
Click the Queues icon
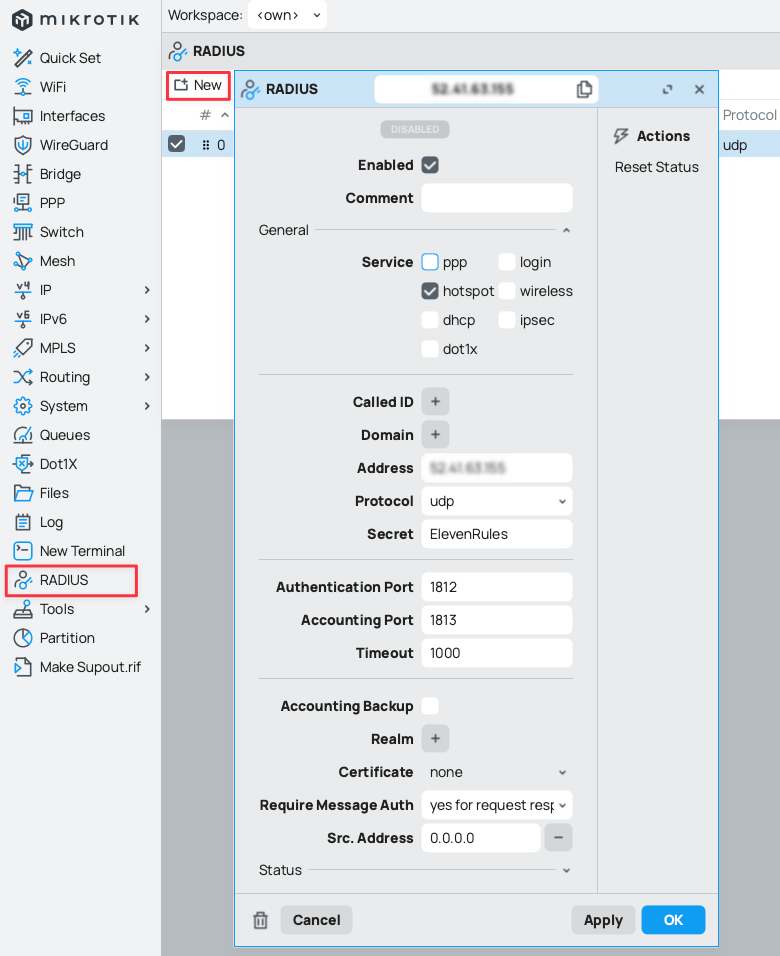(x=23, y=435)
